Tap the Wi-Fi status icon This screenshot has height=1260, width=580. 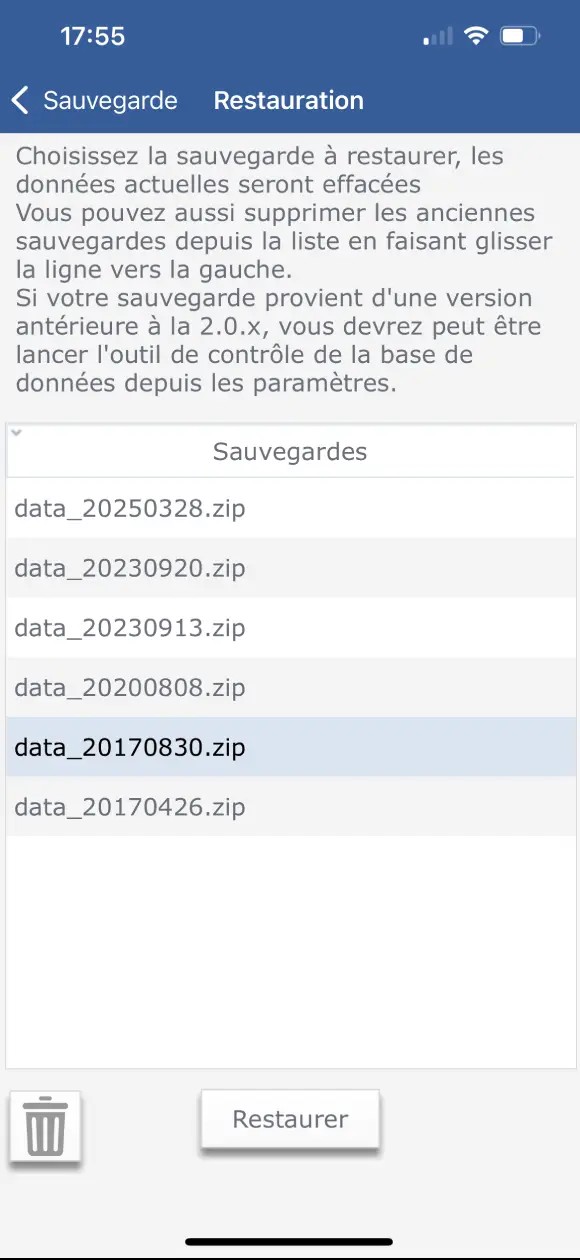coord(477,37)
